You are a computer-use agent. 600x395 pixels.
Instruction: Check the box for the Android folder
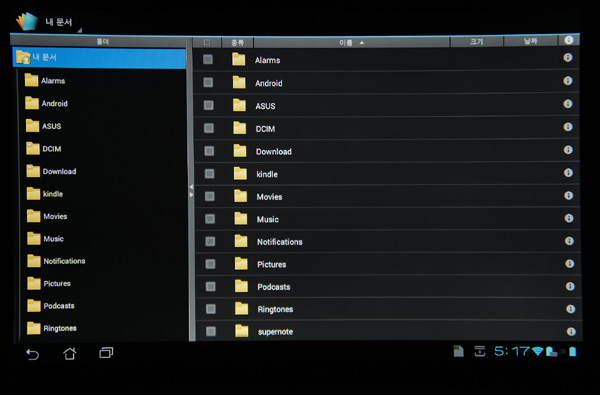click(x=208, y=82)
